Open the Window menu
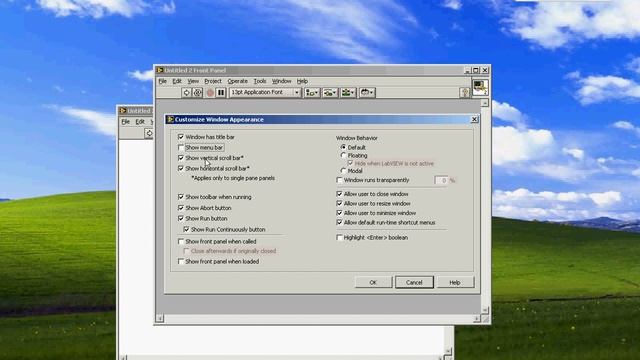The width and height of the screenshot is (640, 360). 282,81
